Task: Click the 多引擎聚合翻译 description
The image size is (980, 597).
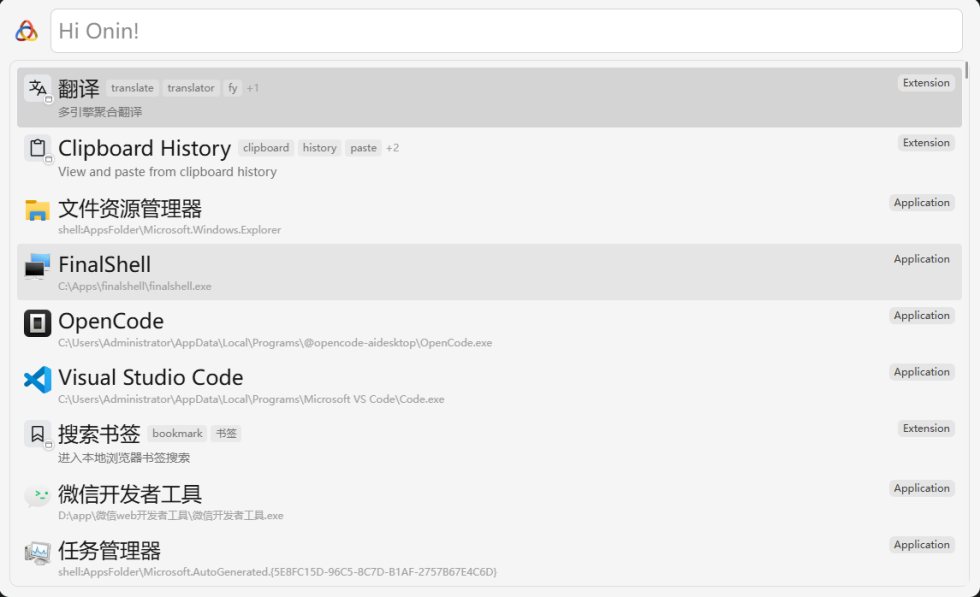Action: point(100,112)
